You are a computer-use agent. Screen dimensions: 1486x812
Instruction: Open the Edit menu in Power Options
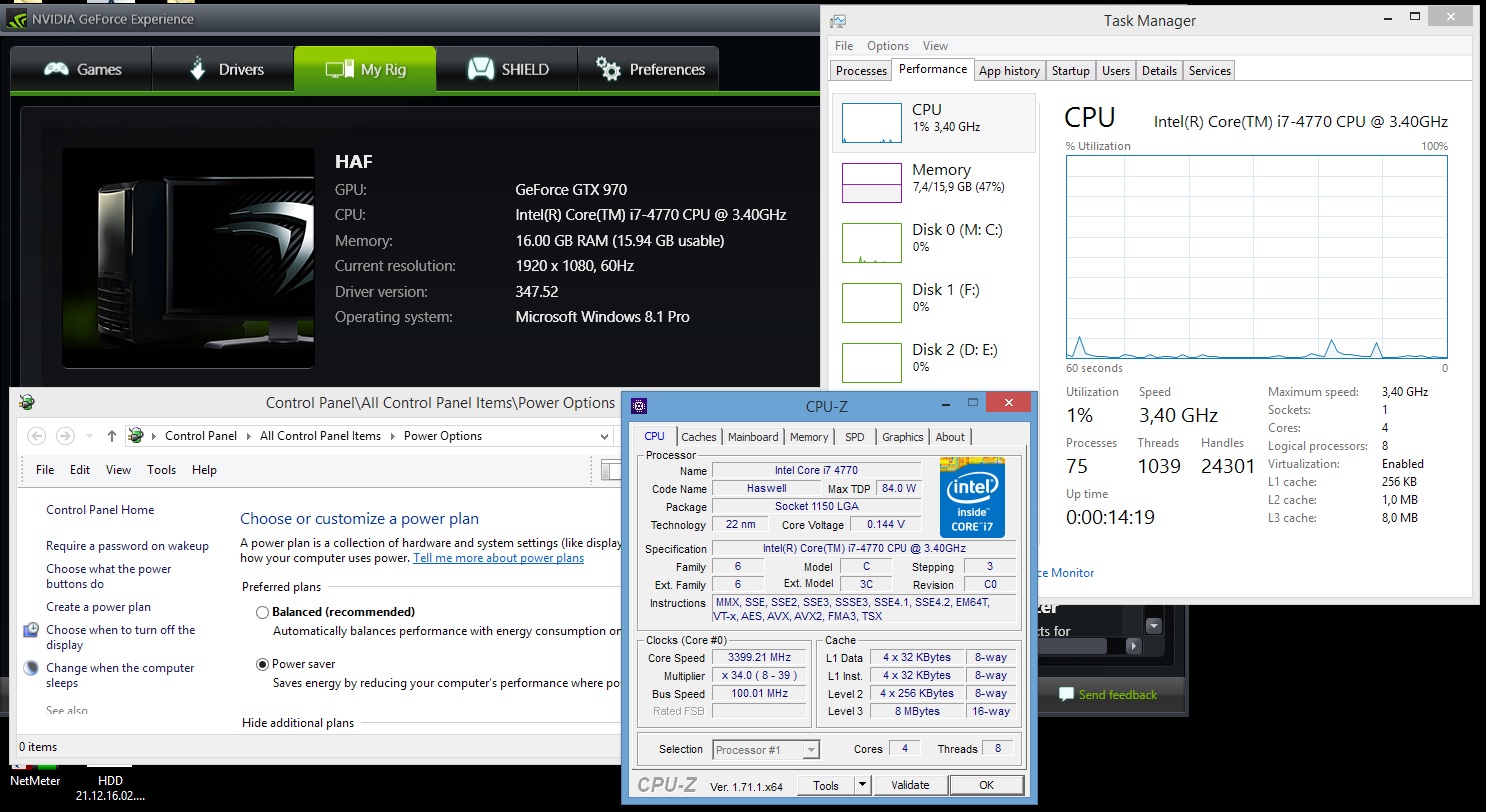pyautogui.click(x=80, y=470)
